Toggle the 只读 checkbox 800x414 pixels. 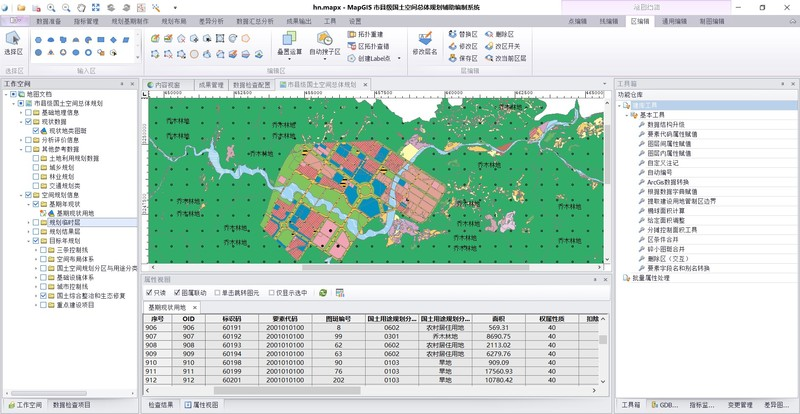(149, 293)
